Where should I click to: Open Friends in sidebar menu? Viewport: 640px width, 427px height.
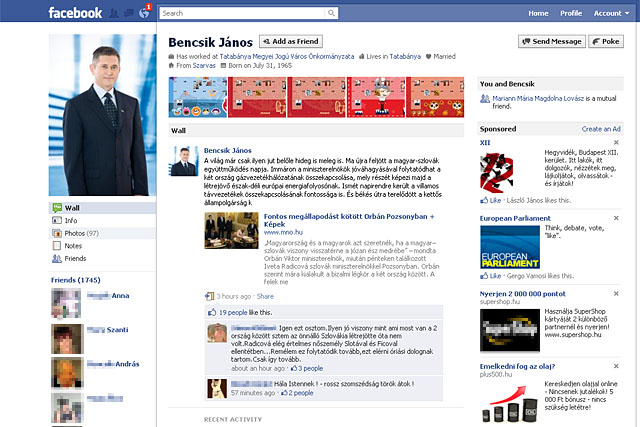coord(102,258)
